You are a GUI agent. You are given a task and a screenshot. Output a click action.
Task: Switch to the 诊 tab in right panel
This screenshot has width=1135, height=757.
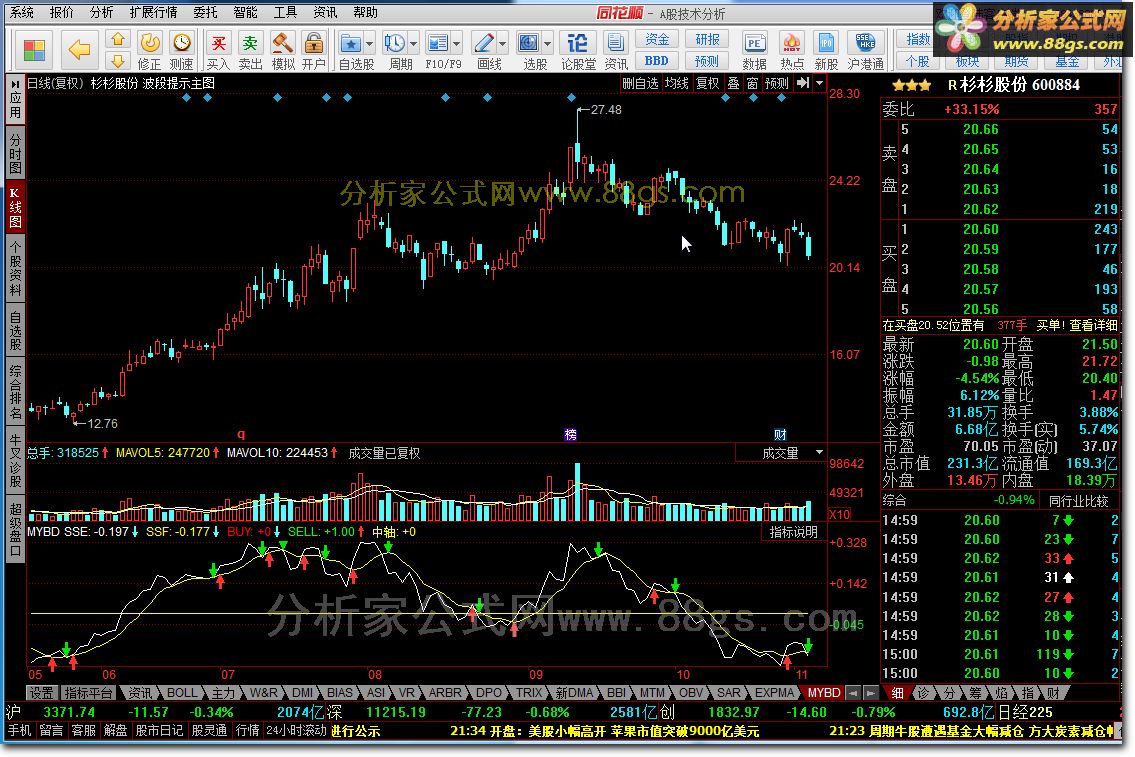click(x=924, y=693)
